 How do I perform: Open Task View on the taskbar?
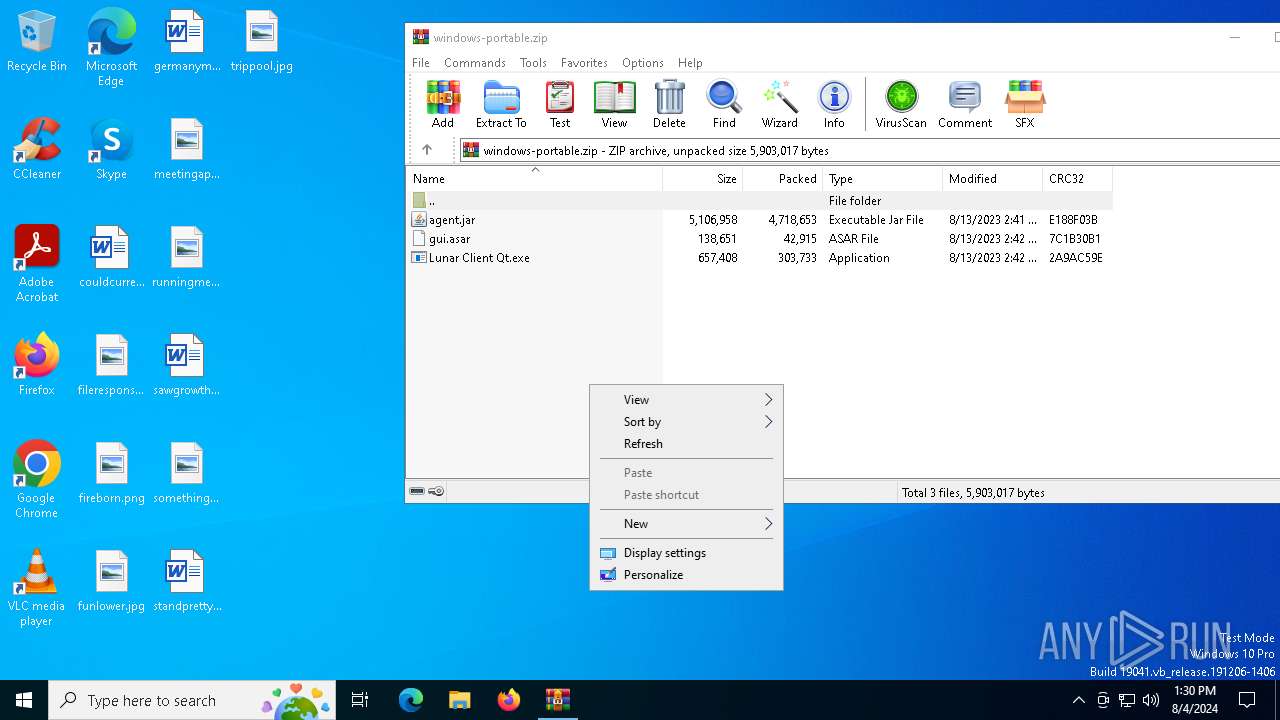pyautogui.click(x=360, y=700)
